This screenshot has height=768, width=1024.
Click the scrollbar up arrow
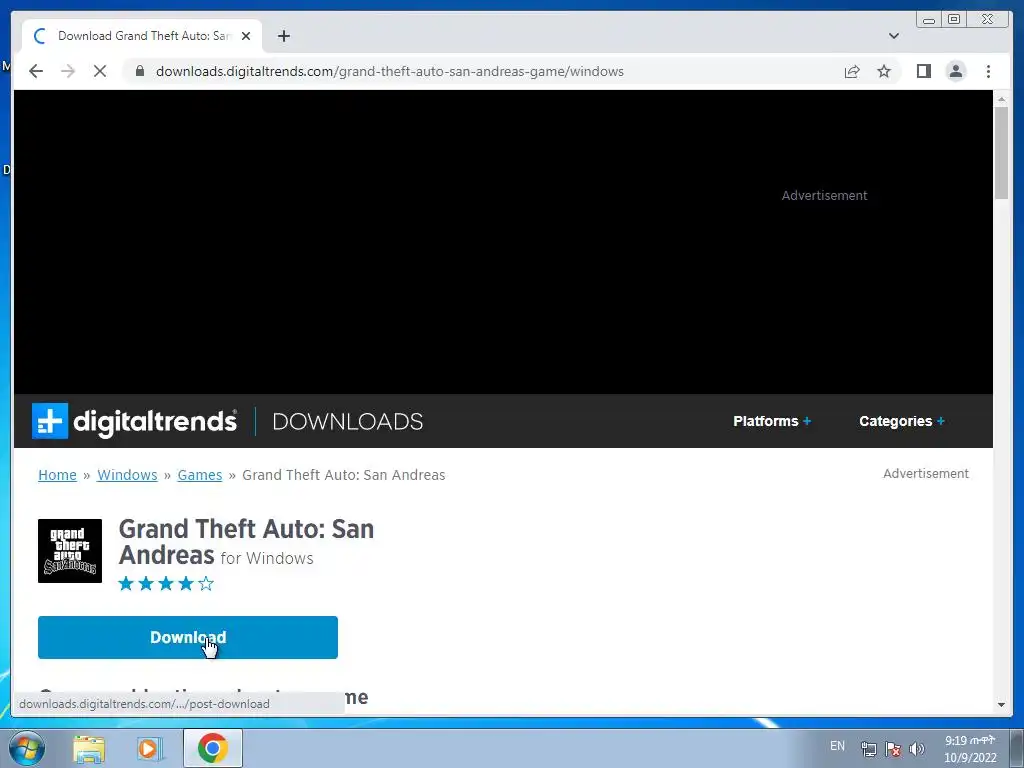tap(1001, 99)
